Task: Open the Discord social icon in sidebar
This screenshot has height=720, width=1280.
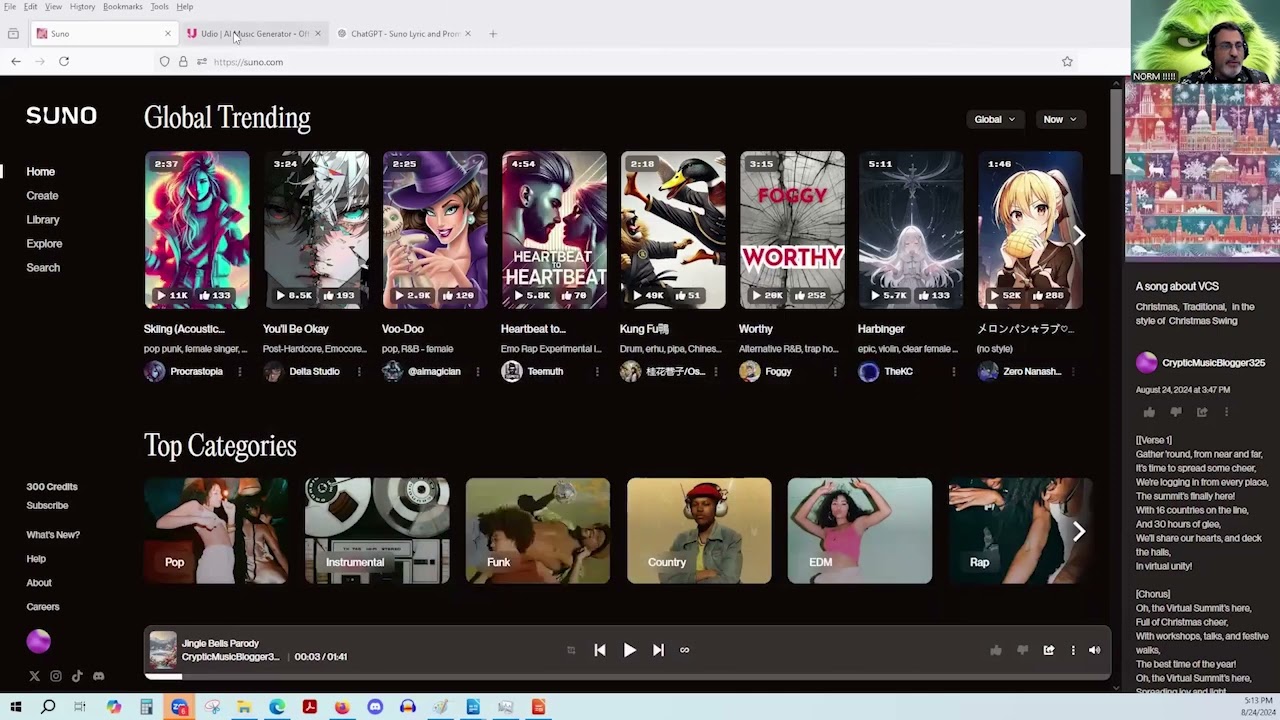Action: click(98, 676)
